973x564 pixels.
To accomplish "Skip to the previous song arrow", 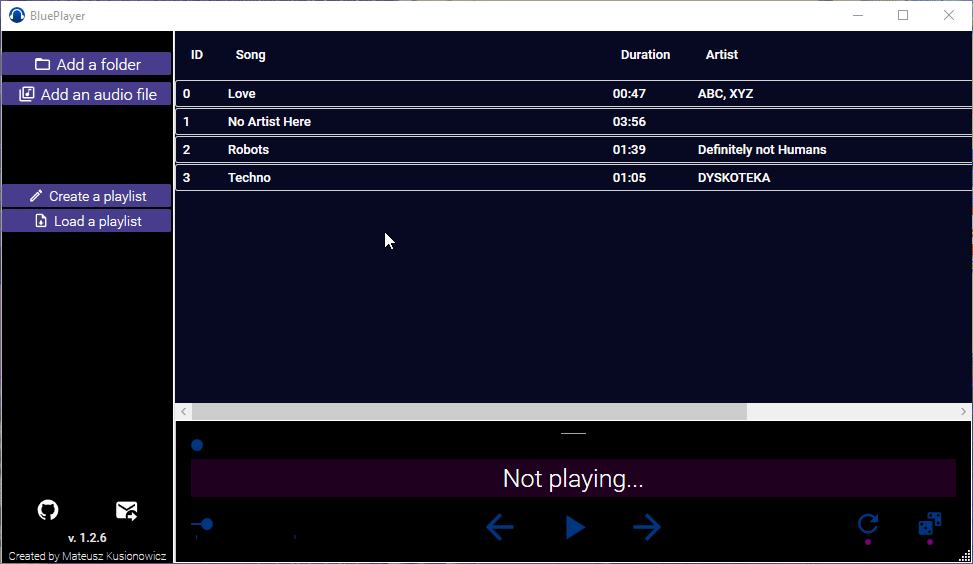I will point(500,527).
